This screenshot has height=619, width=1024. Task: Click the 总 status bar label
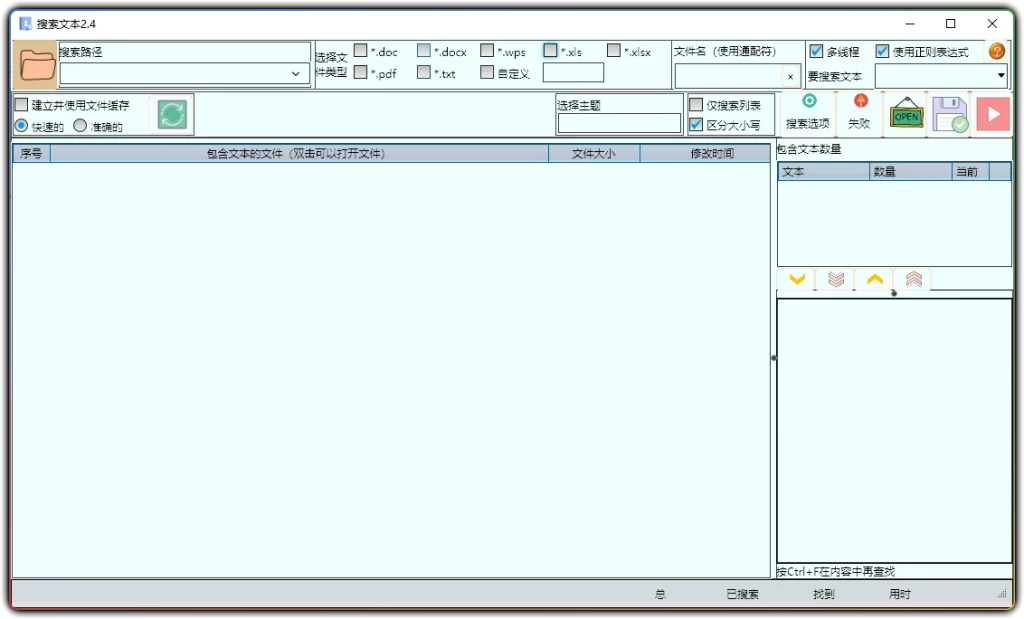pyautogui.click(x=660, y=594)
